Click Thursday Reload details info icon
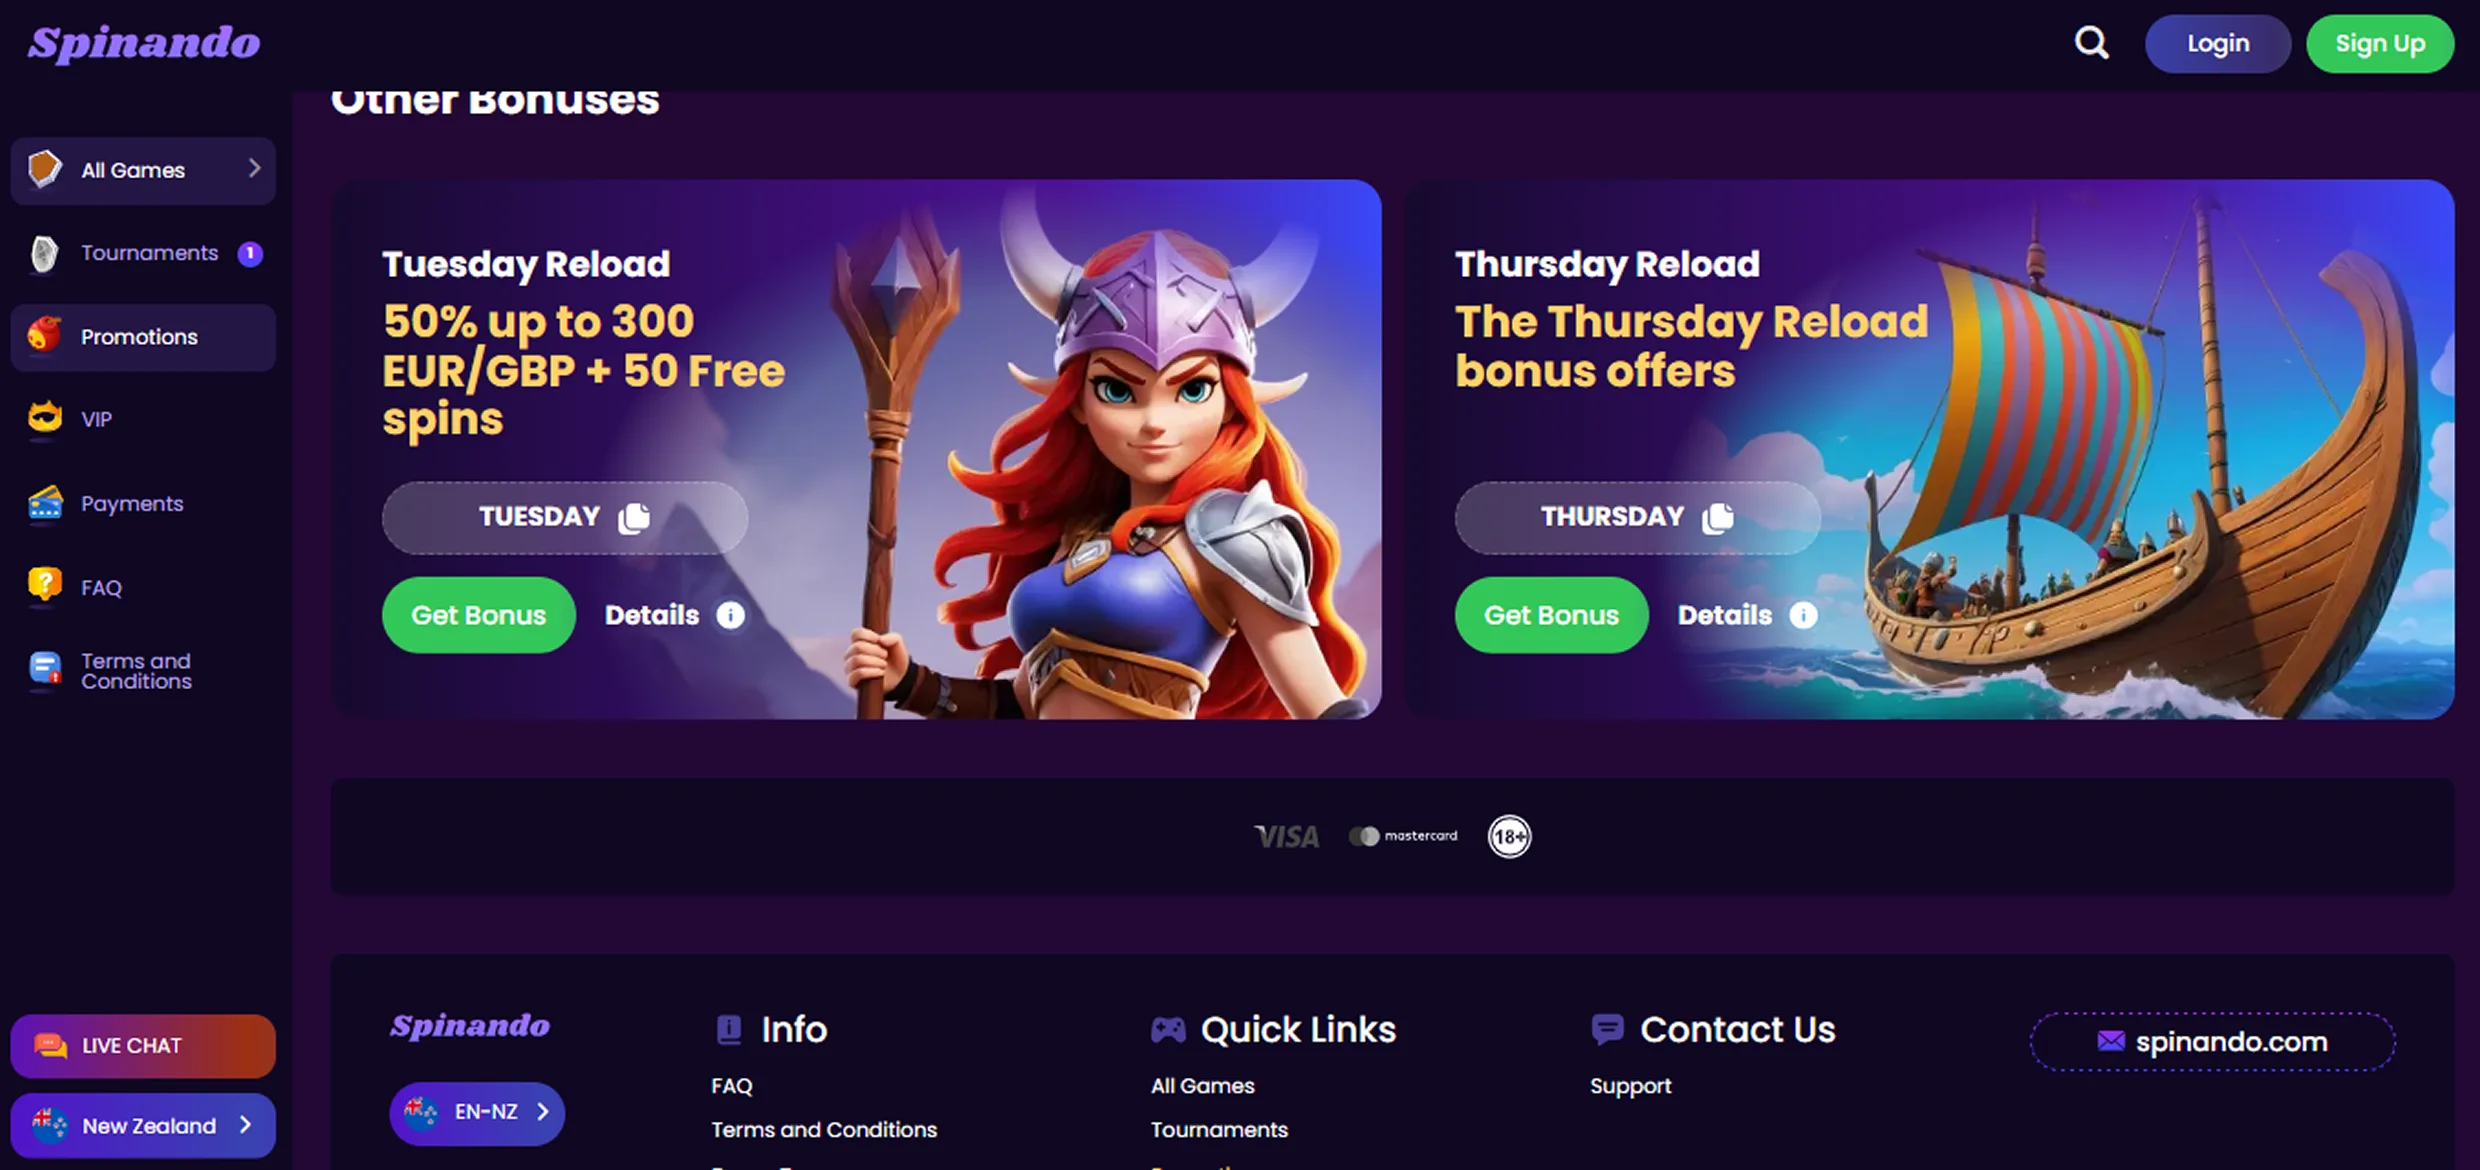 (1803, 615)
